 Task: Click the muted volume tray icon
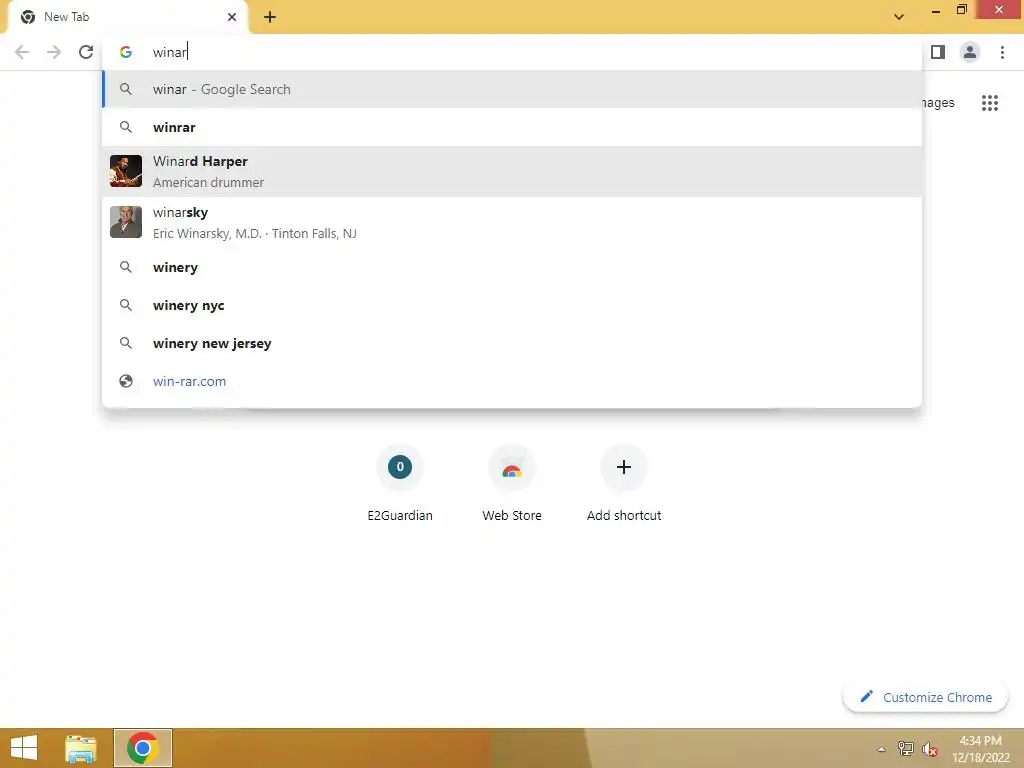929,749
